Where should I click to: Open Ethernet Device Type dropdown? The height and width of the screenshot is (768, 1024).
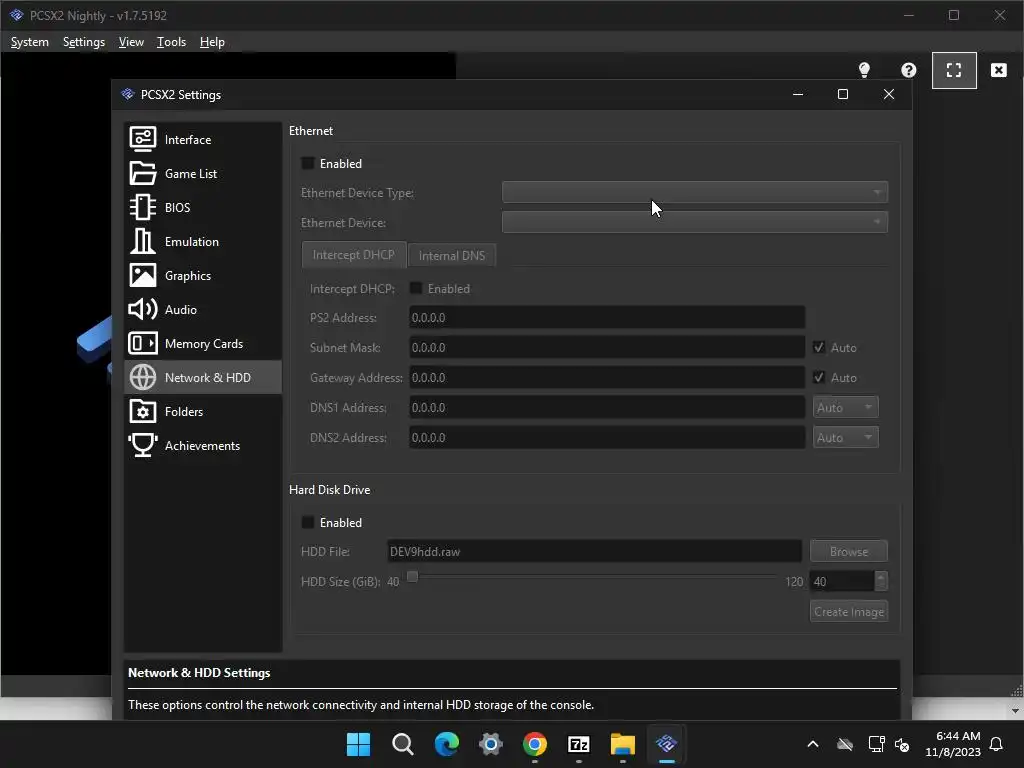tap(694, 192)
